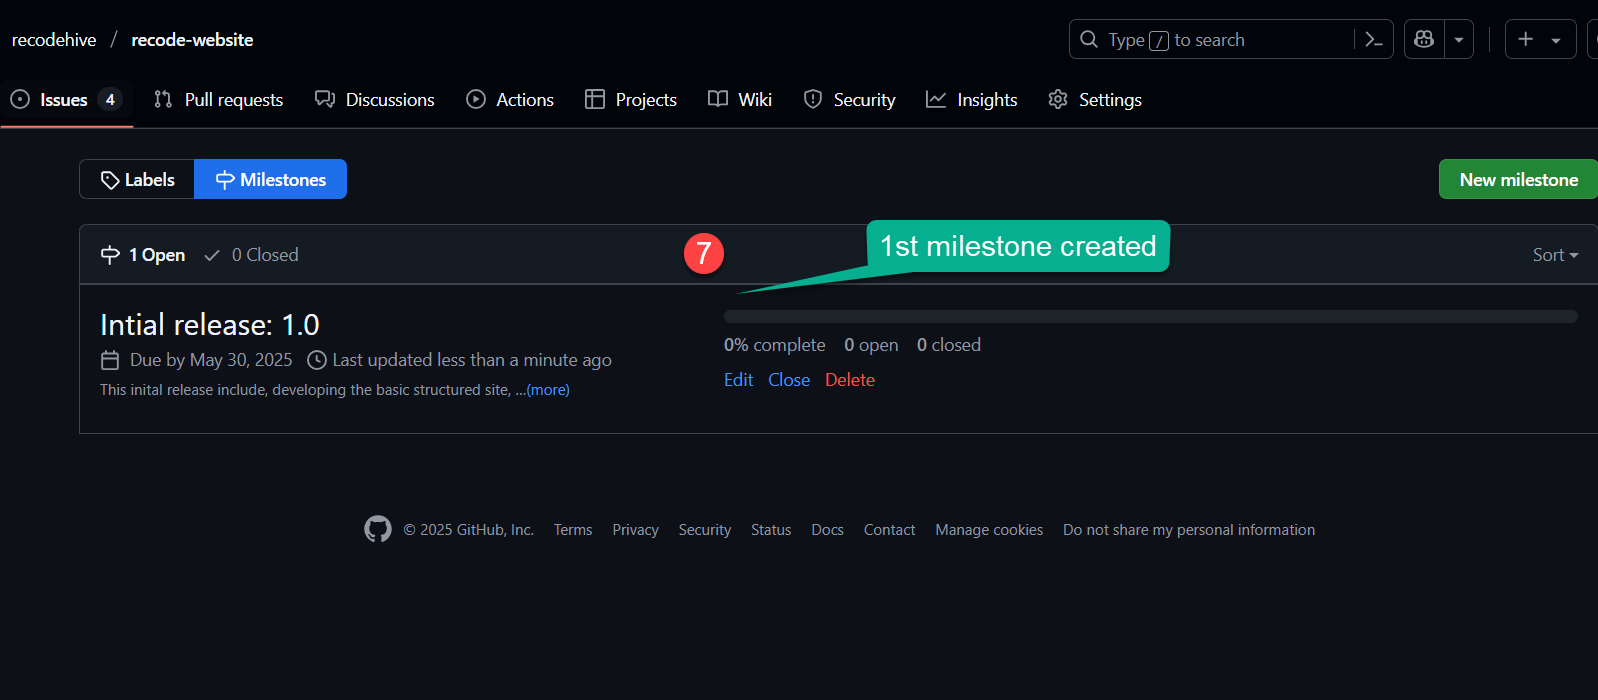Open the Copilot chat icon
This screenshot has height=700, width=1598.
(1424, 40)
